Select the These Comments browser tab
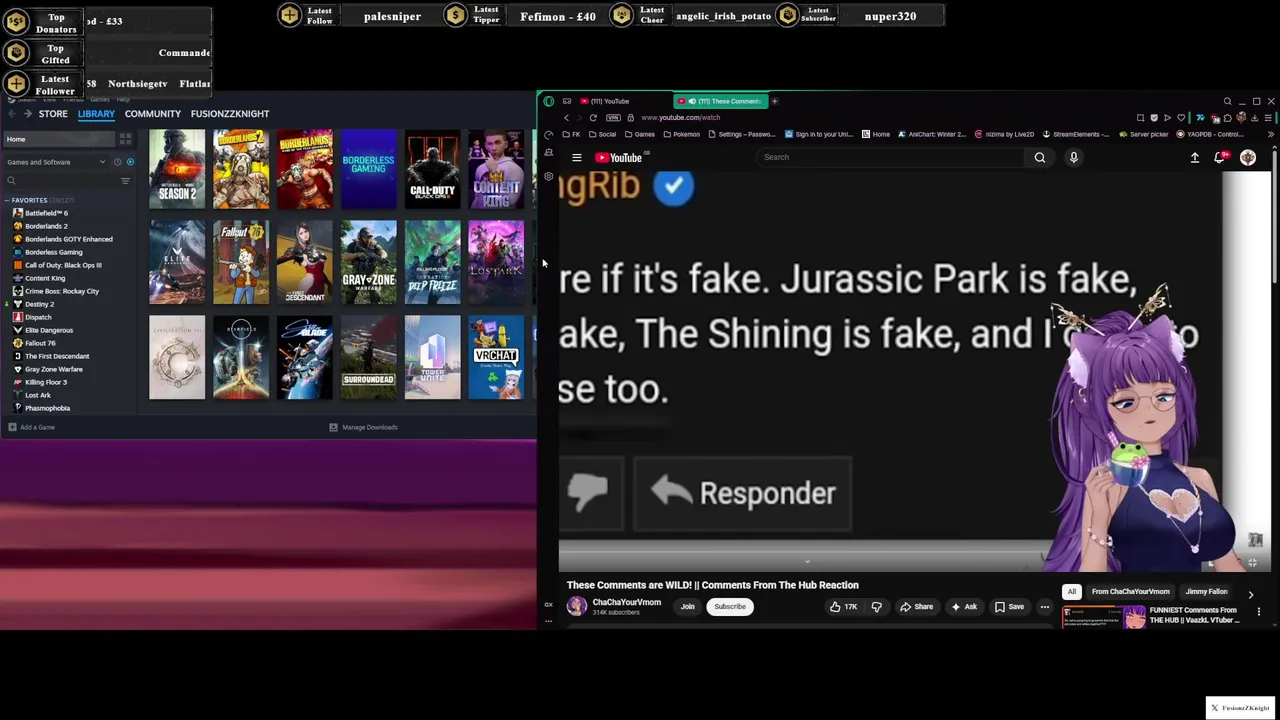The image size is (1280, 720). point(720,101)
